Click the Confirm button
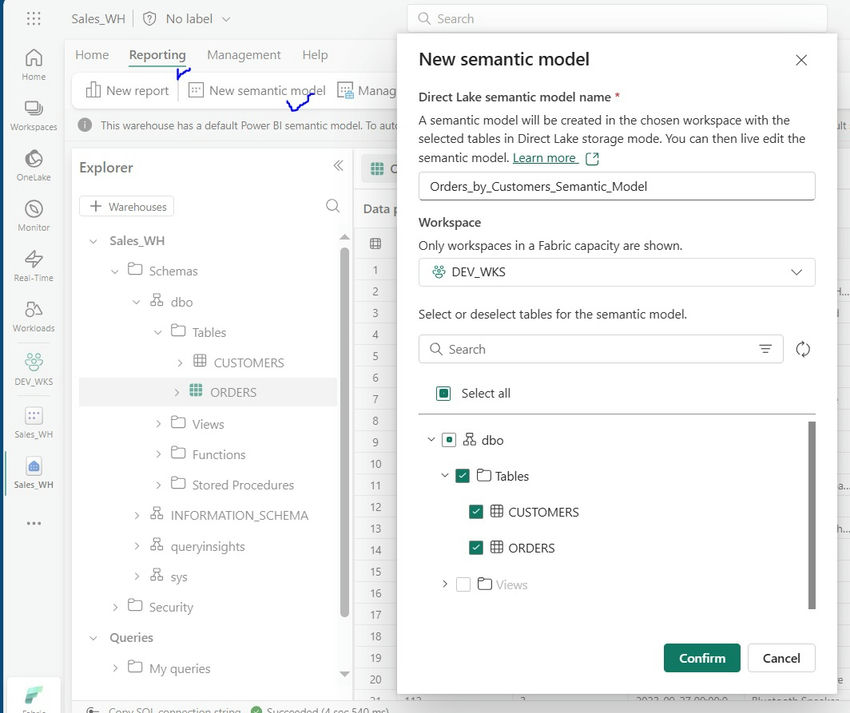Viewport: 850px width, 713px height. (701, 658)
